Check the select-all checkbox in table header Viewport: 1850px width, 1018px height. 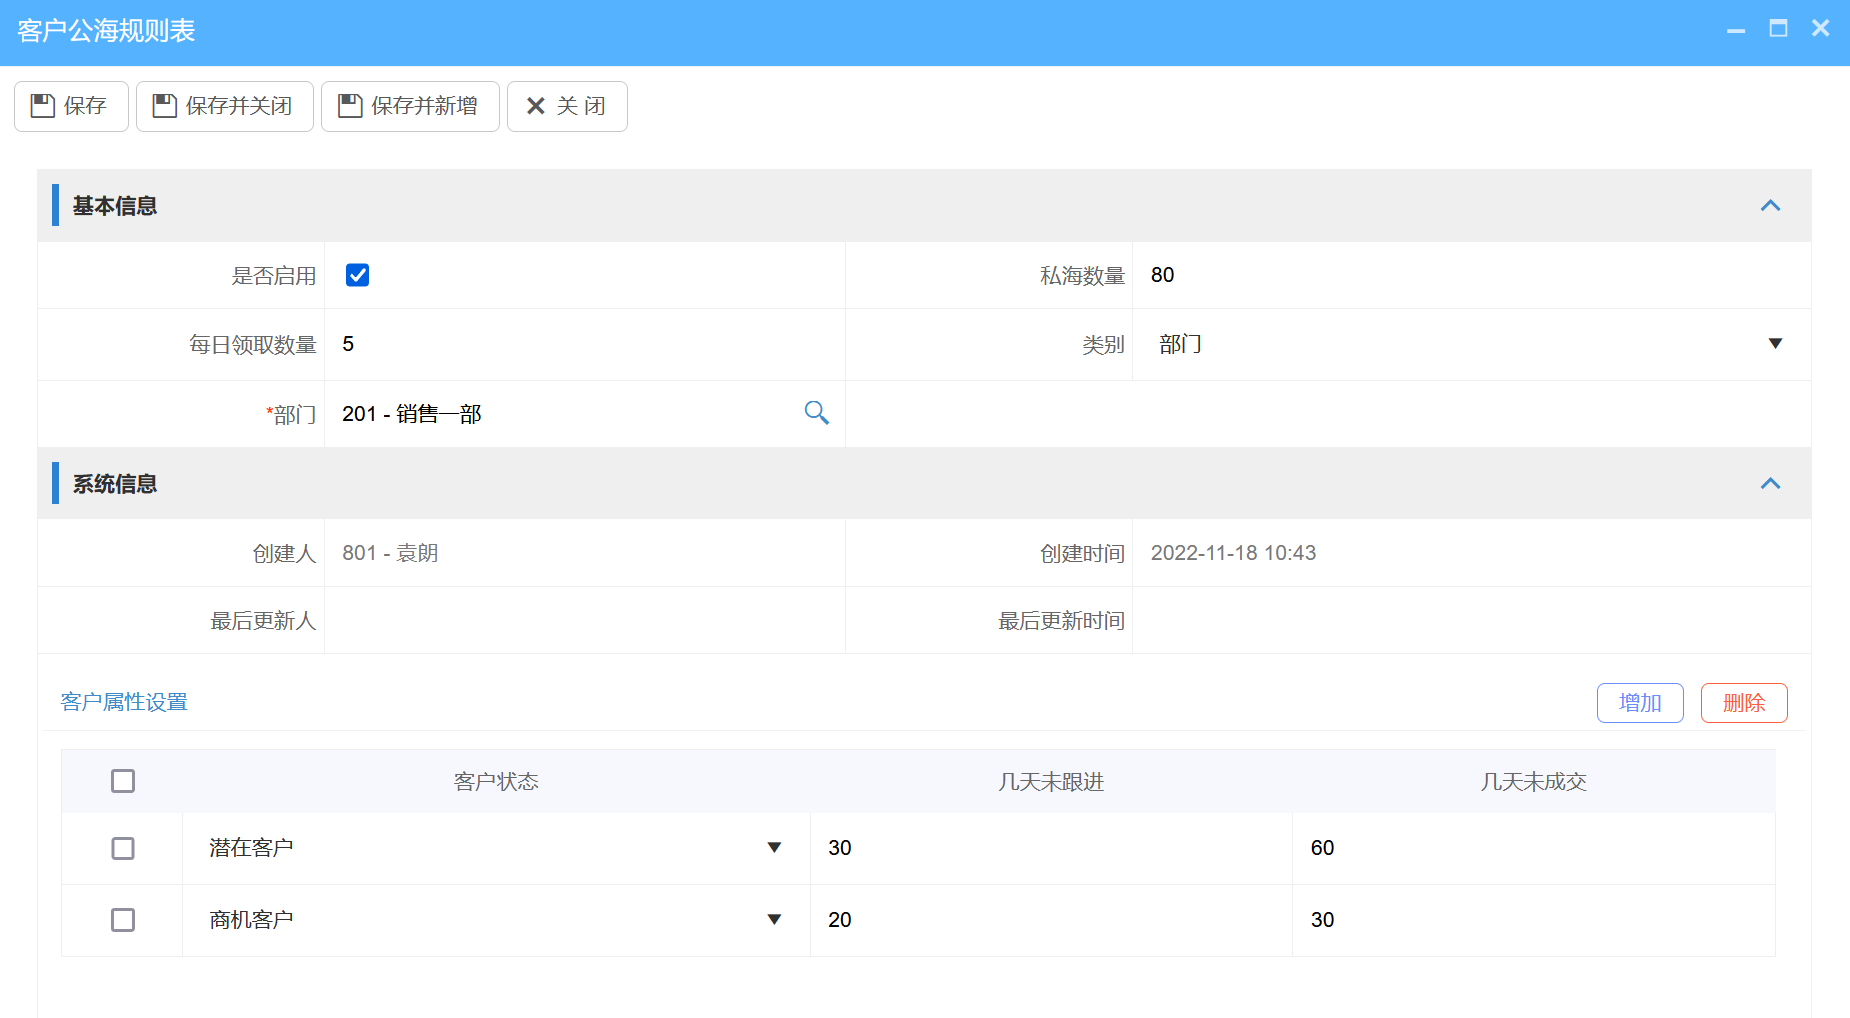(x=122, y=781)
